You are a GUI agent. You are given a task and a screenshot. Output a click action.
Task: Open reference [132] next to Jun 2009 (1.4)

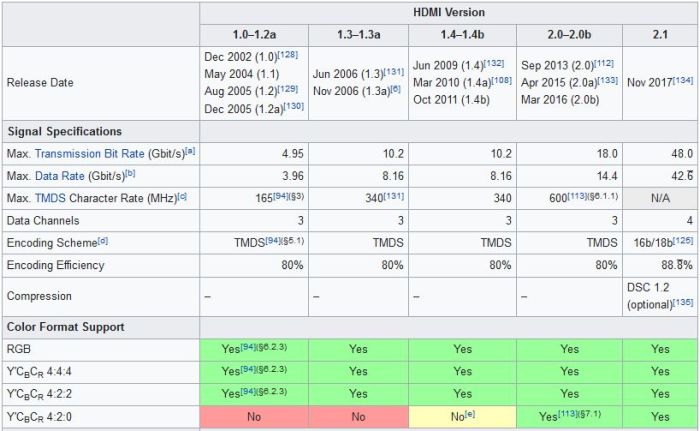[x=493, y=62]
